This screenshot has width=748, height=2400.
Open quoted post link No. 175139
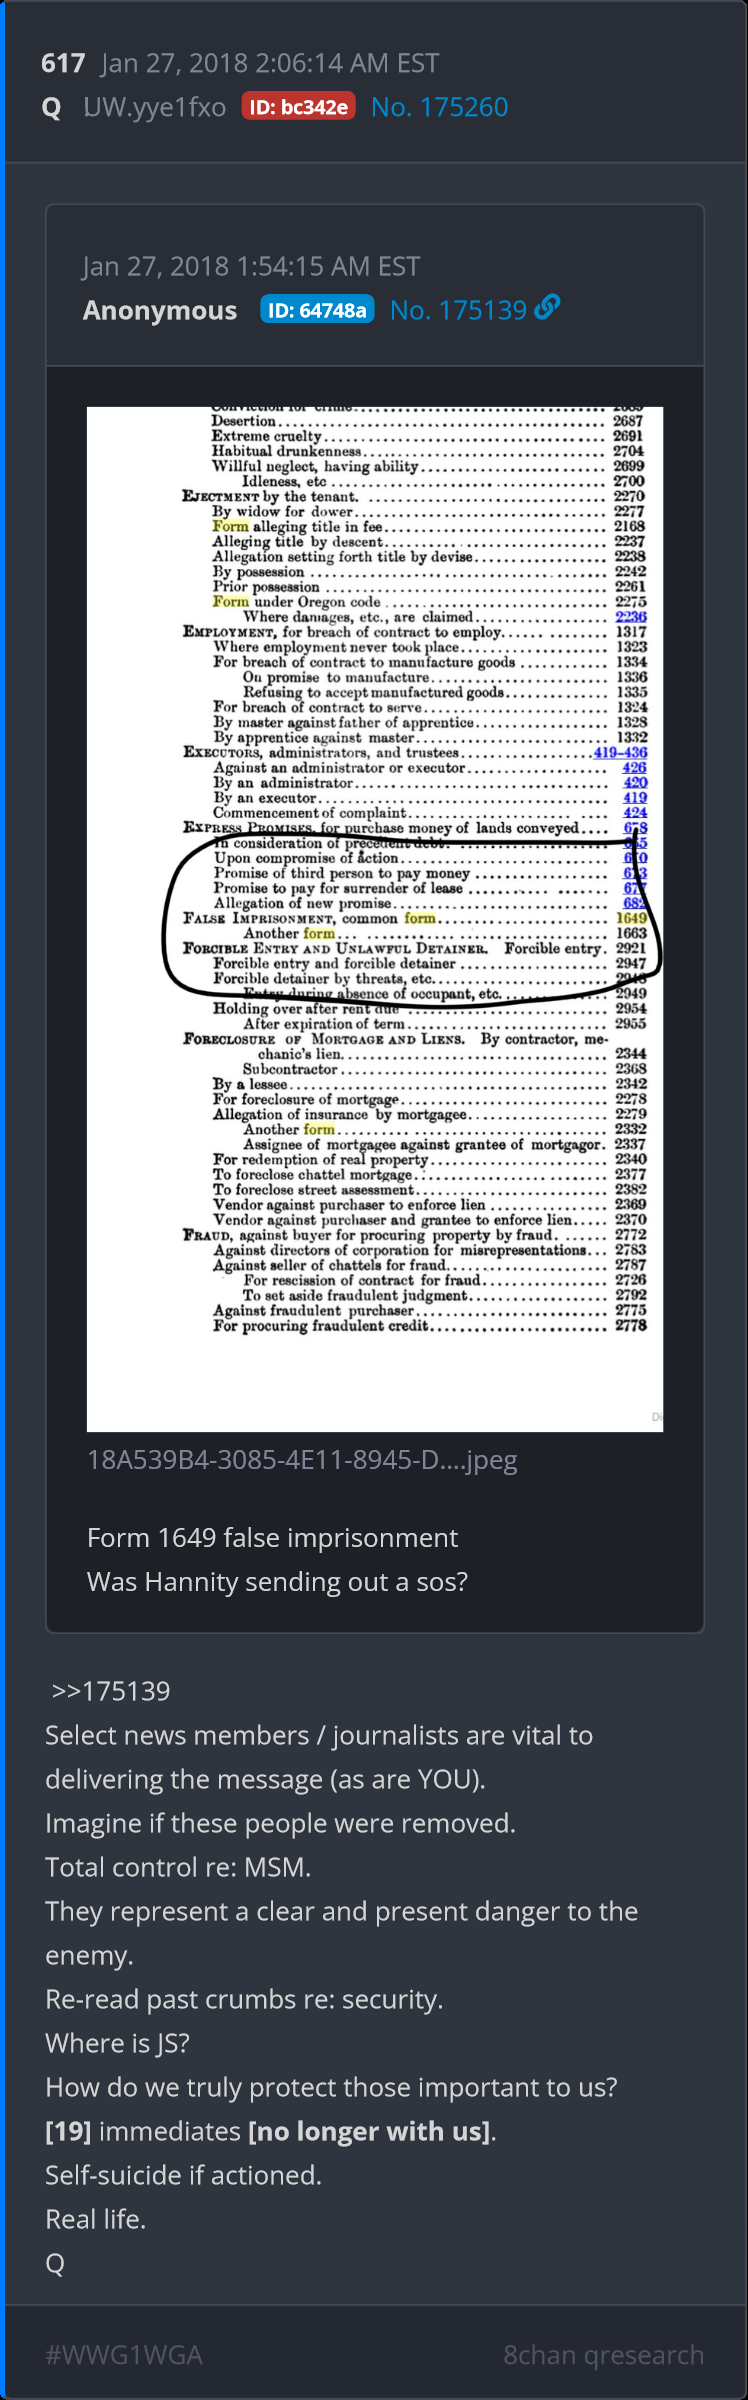click(x=458, y=310)
